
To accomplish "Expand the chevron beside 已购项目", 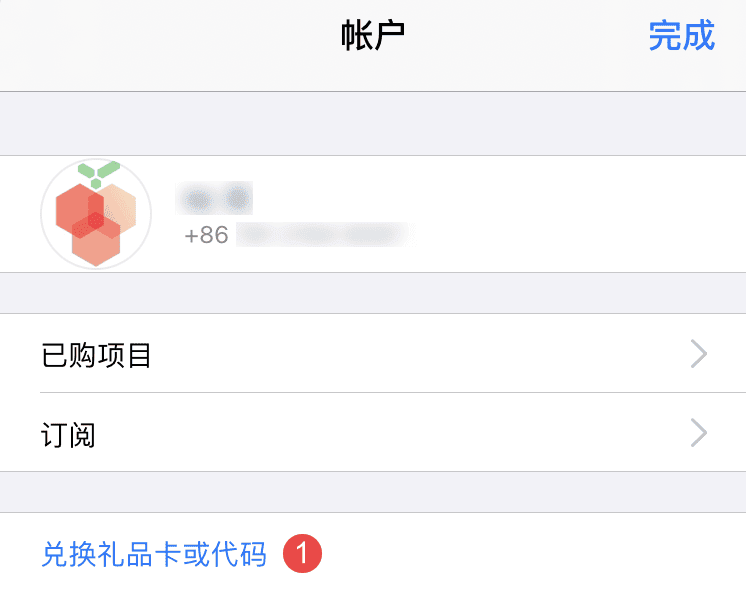I will coord(699,354).
